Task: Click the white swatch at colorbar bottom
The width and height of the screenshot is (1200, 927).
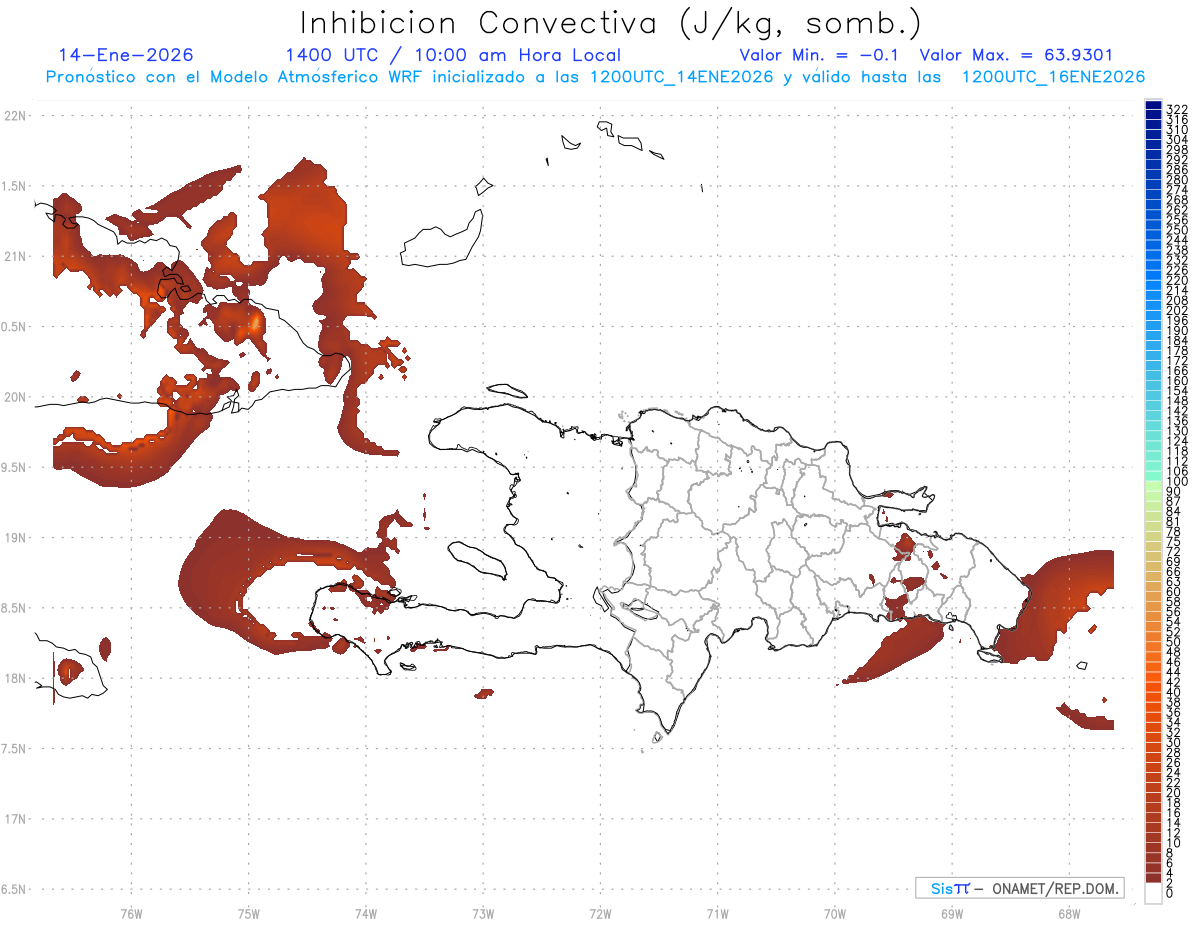Action: [x=1153, y=894]
